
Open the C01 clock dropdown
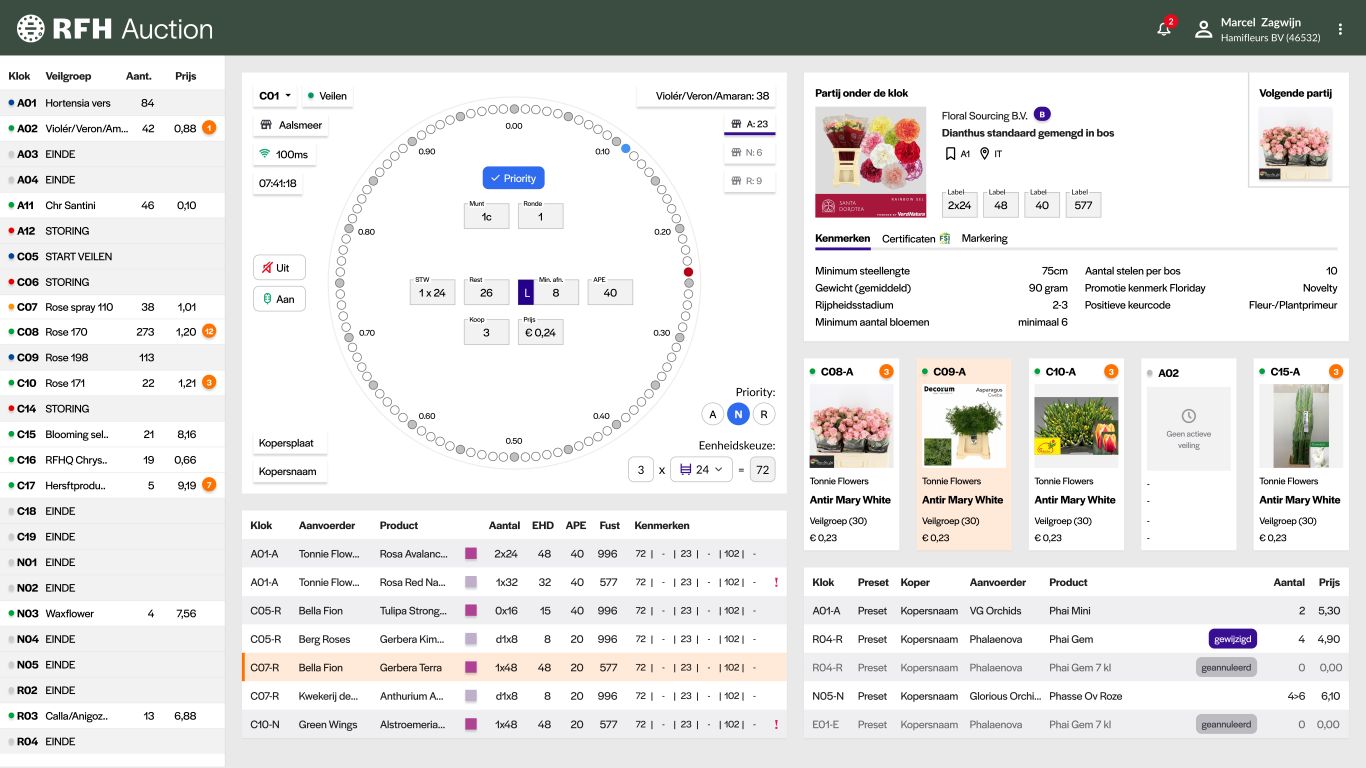(x=275, y=96)
